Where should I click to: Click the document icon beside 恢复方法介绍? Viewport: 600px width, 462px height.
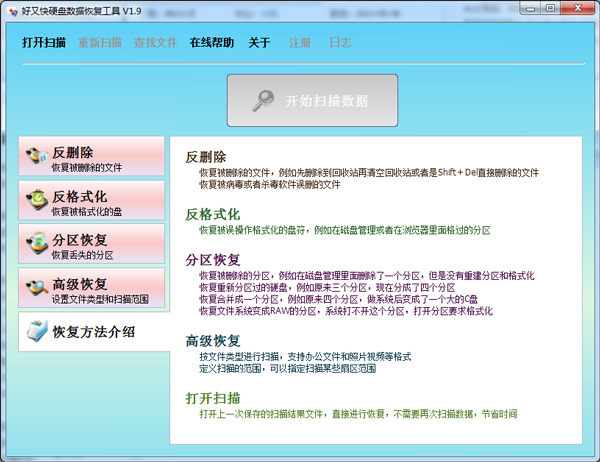[x=36, y=331]
